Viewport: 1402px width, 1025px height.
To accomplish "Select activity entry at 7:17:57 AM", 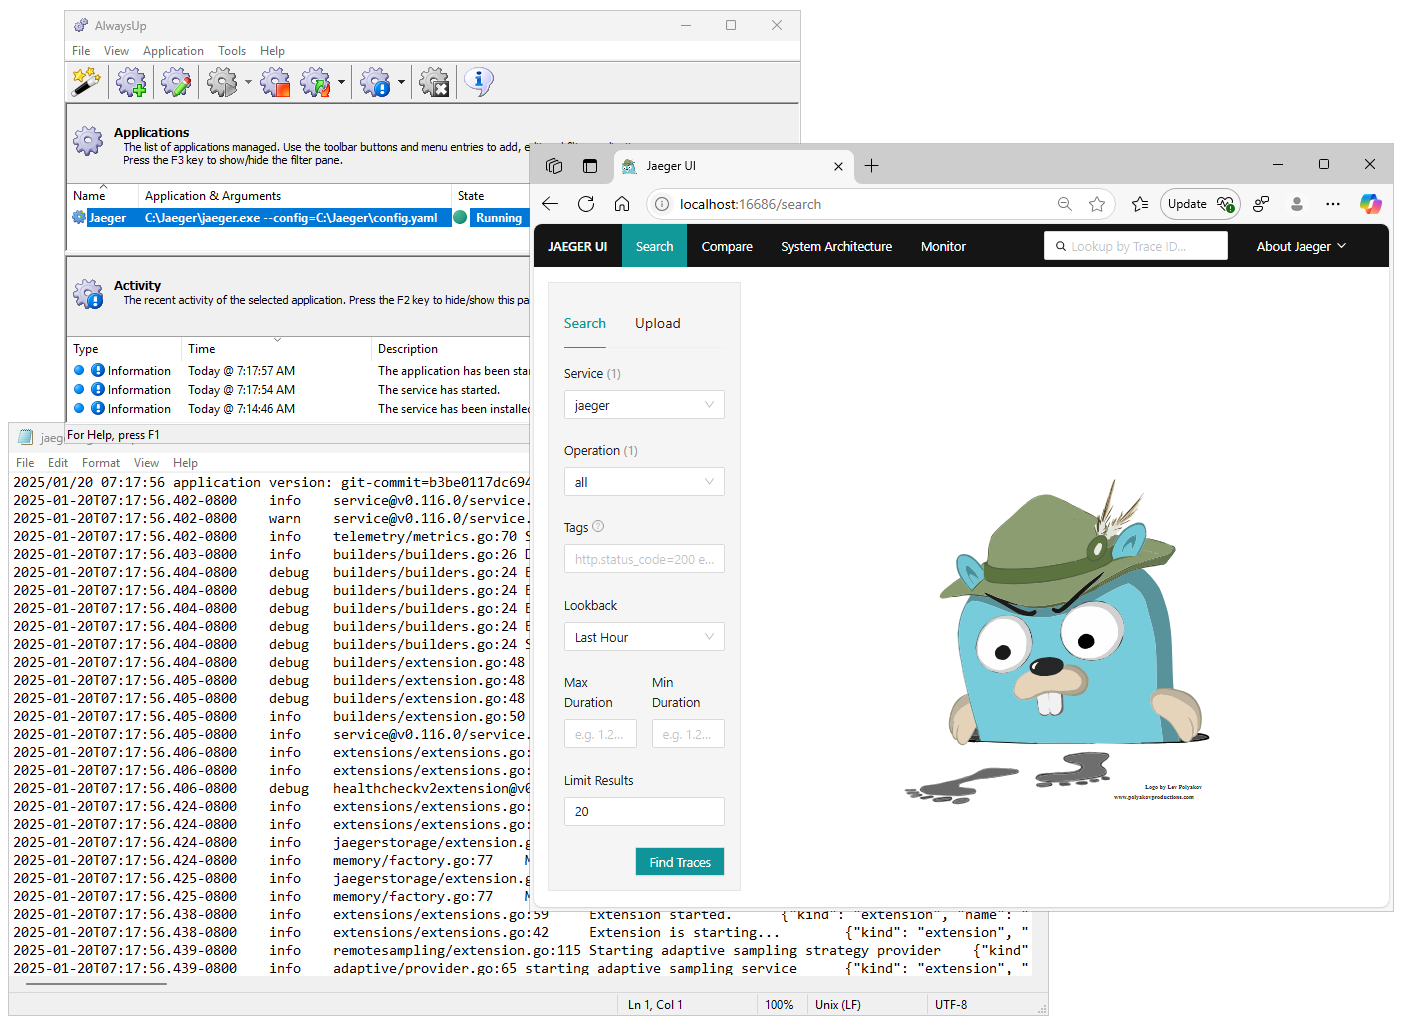I will tap(300, 371).
